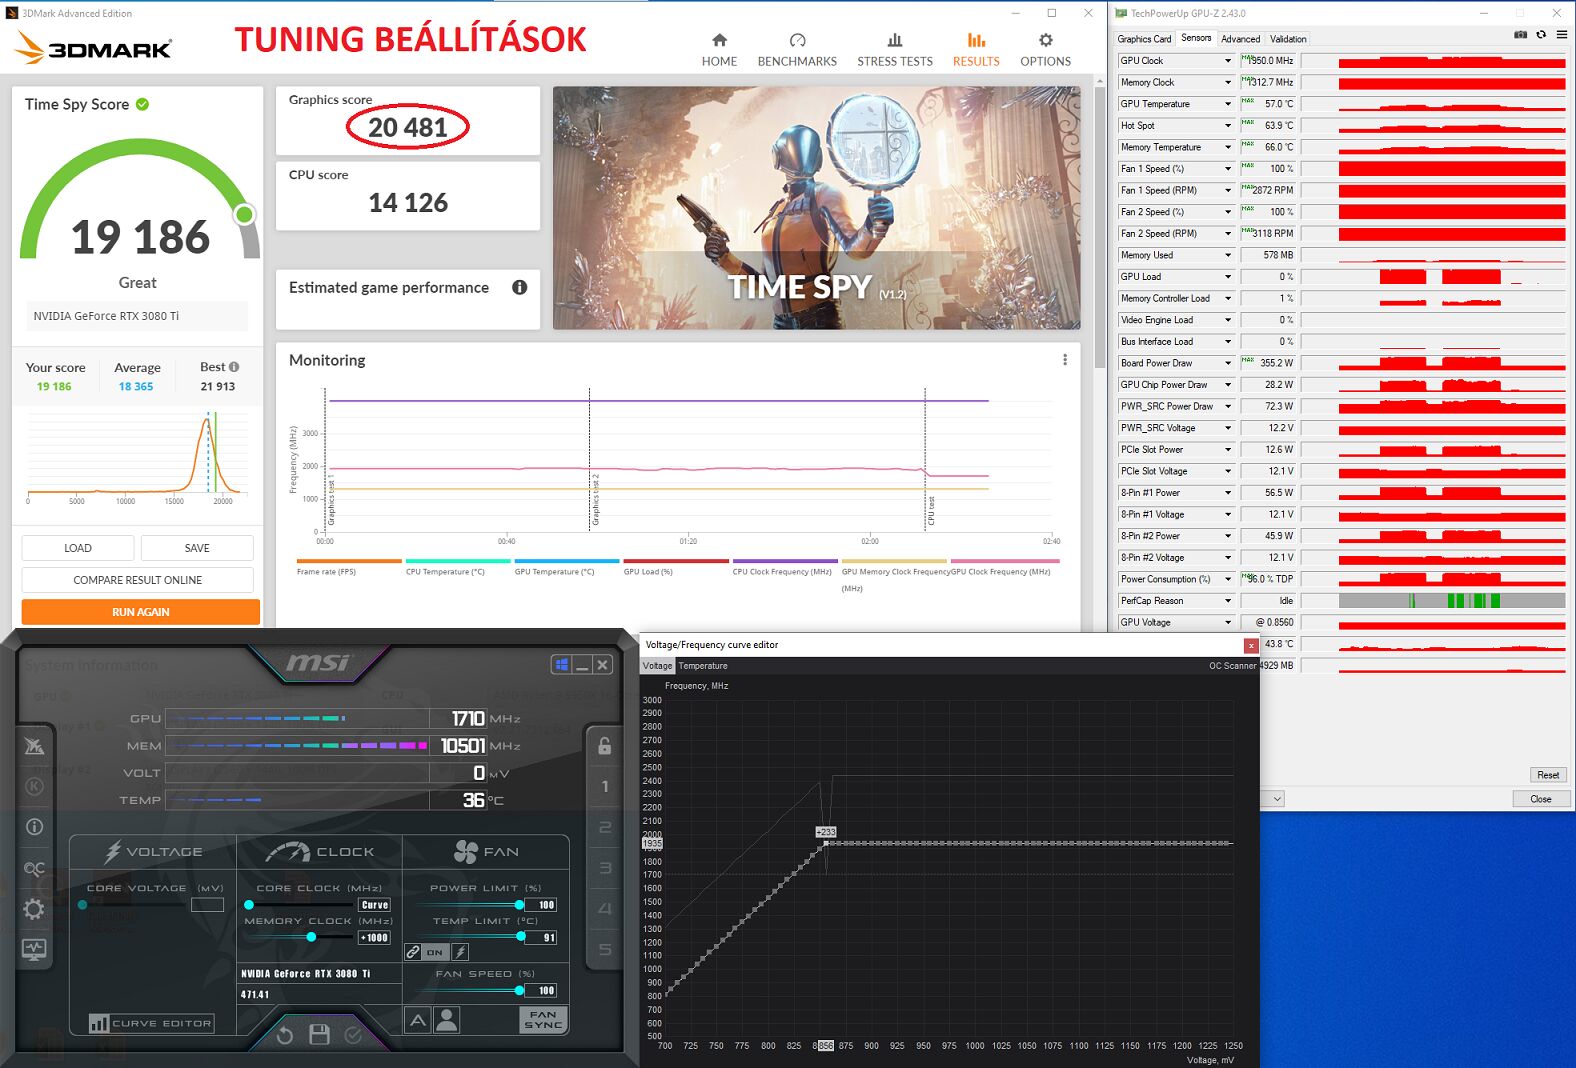The height and width of the screenshot is (1068, 1576).
Task: Click the Afterburner profile lock icon
Action: point(605,746)
